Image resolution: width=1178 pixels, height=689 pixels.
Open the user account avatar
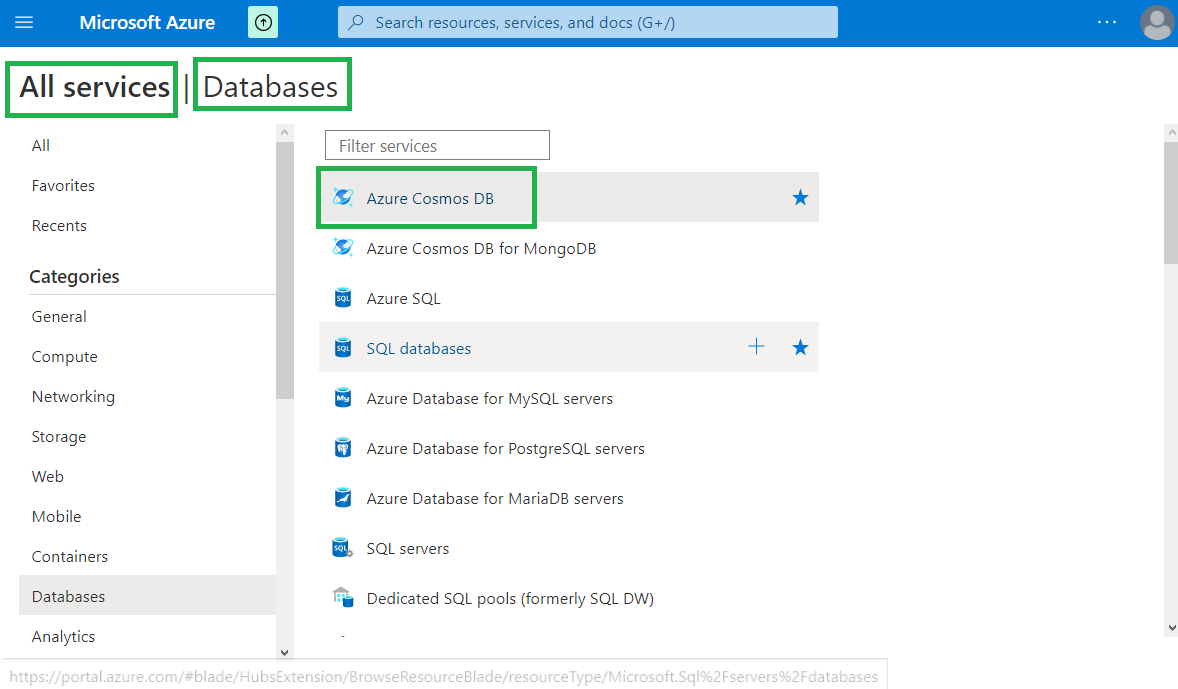click(1157, 23)
